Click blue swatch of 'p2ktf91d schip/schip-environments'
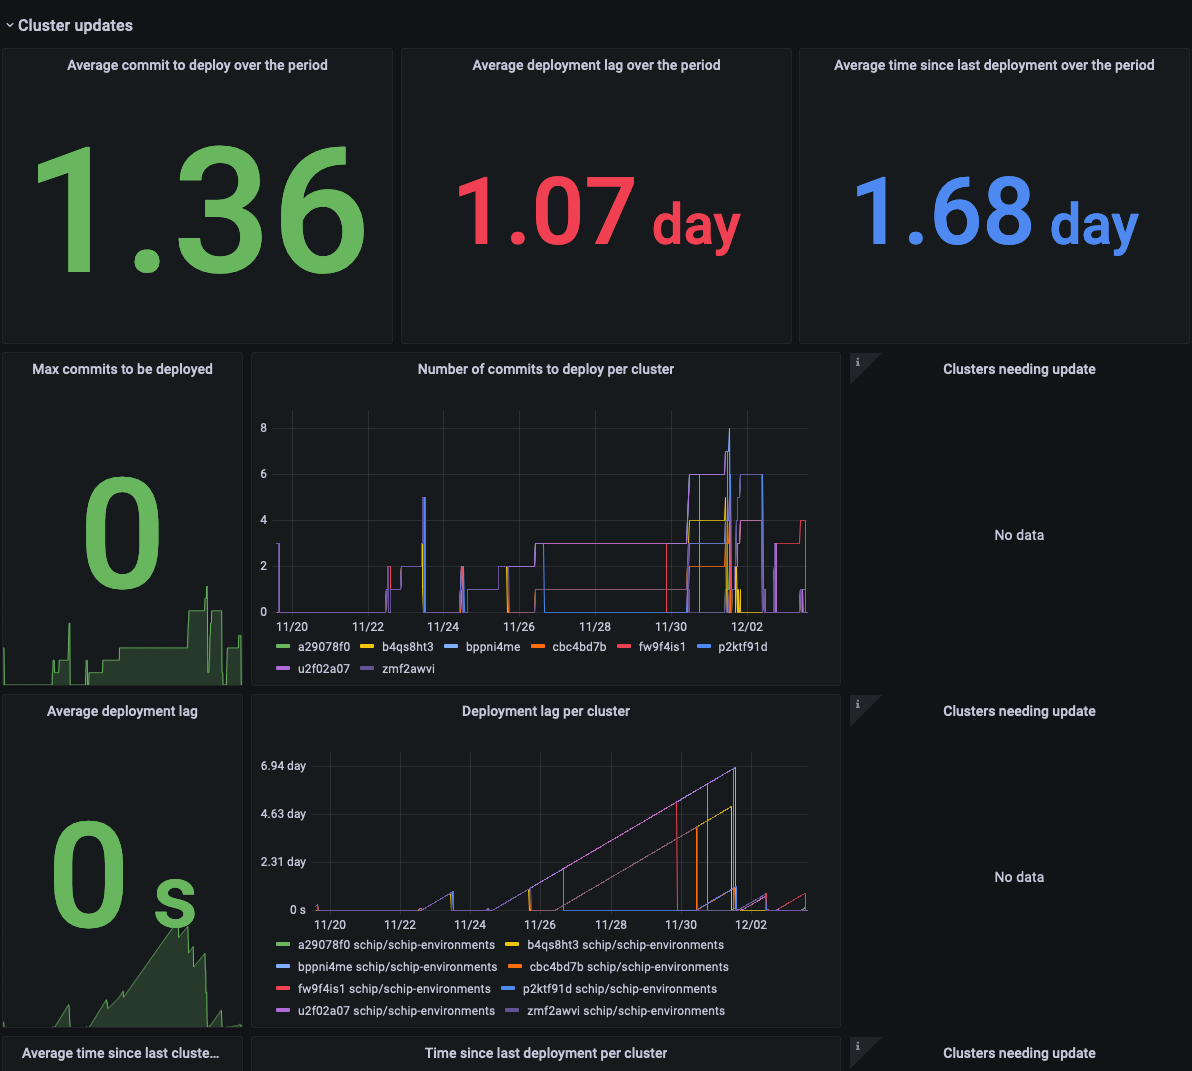Image resolution: width=1192 pixels, height=1071 pixels. pyautogui.click(x=508, y=989)
